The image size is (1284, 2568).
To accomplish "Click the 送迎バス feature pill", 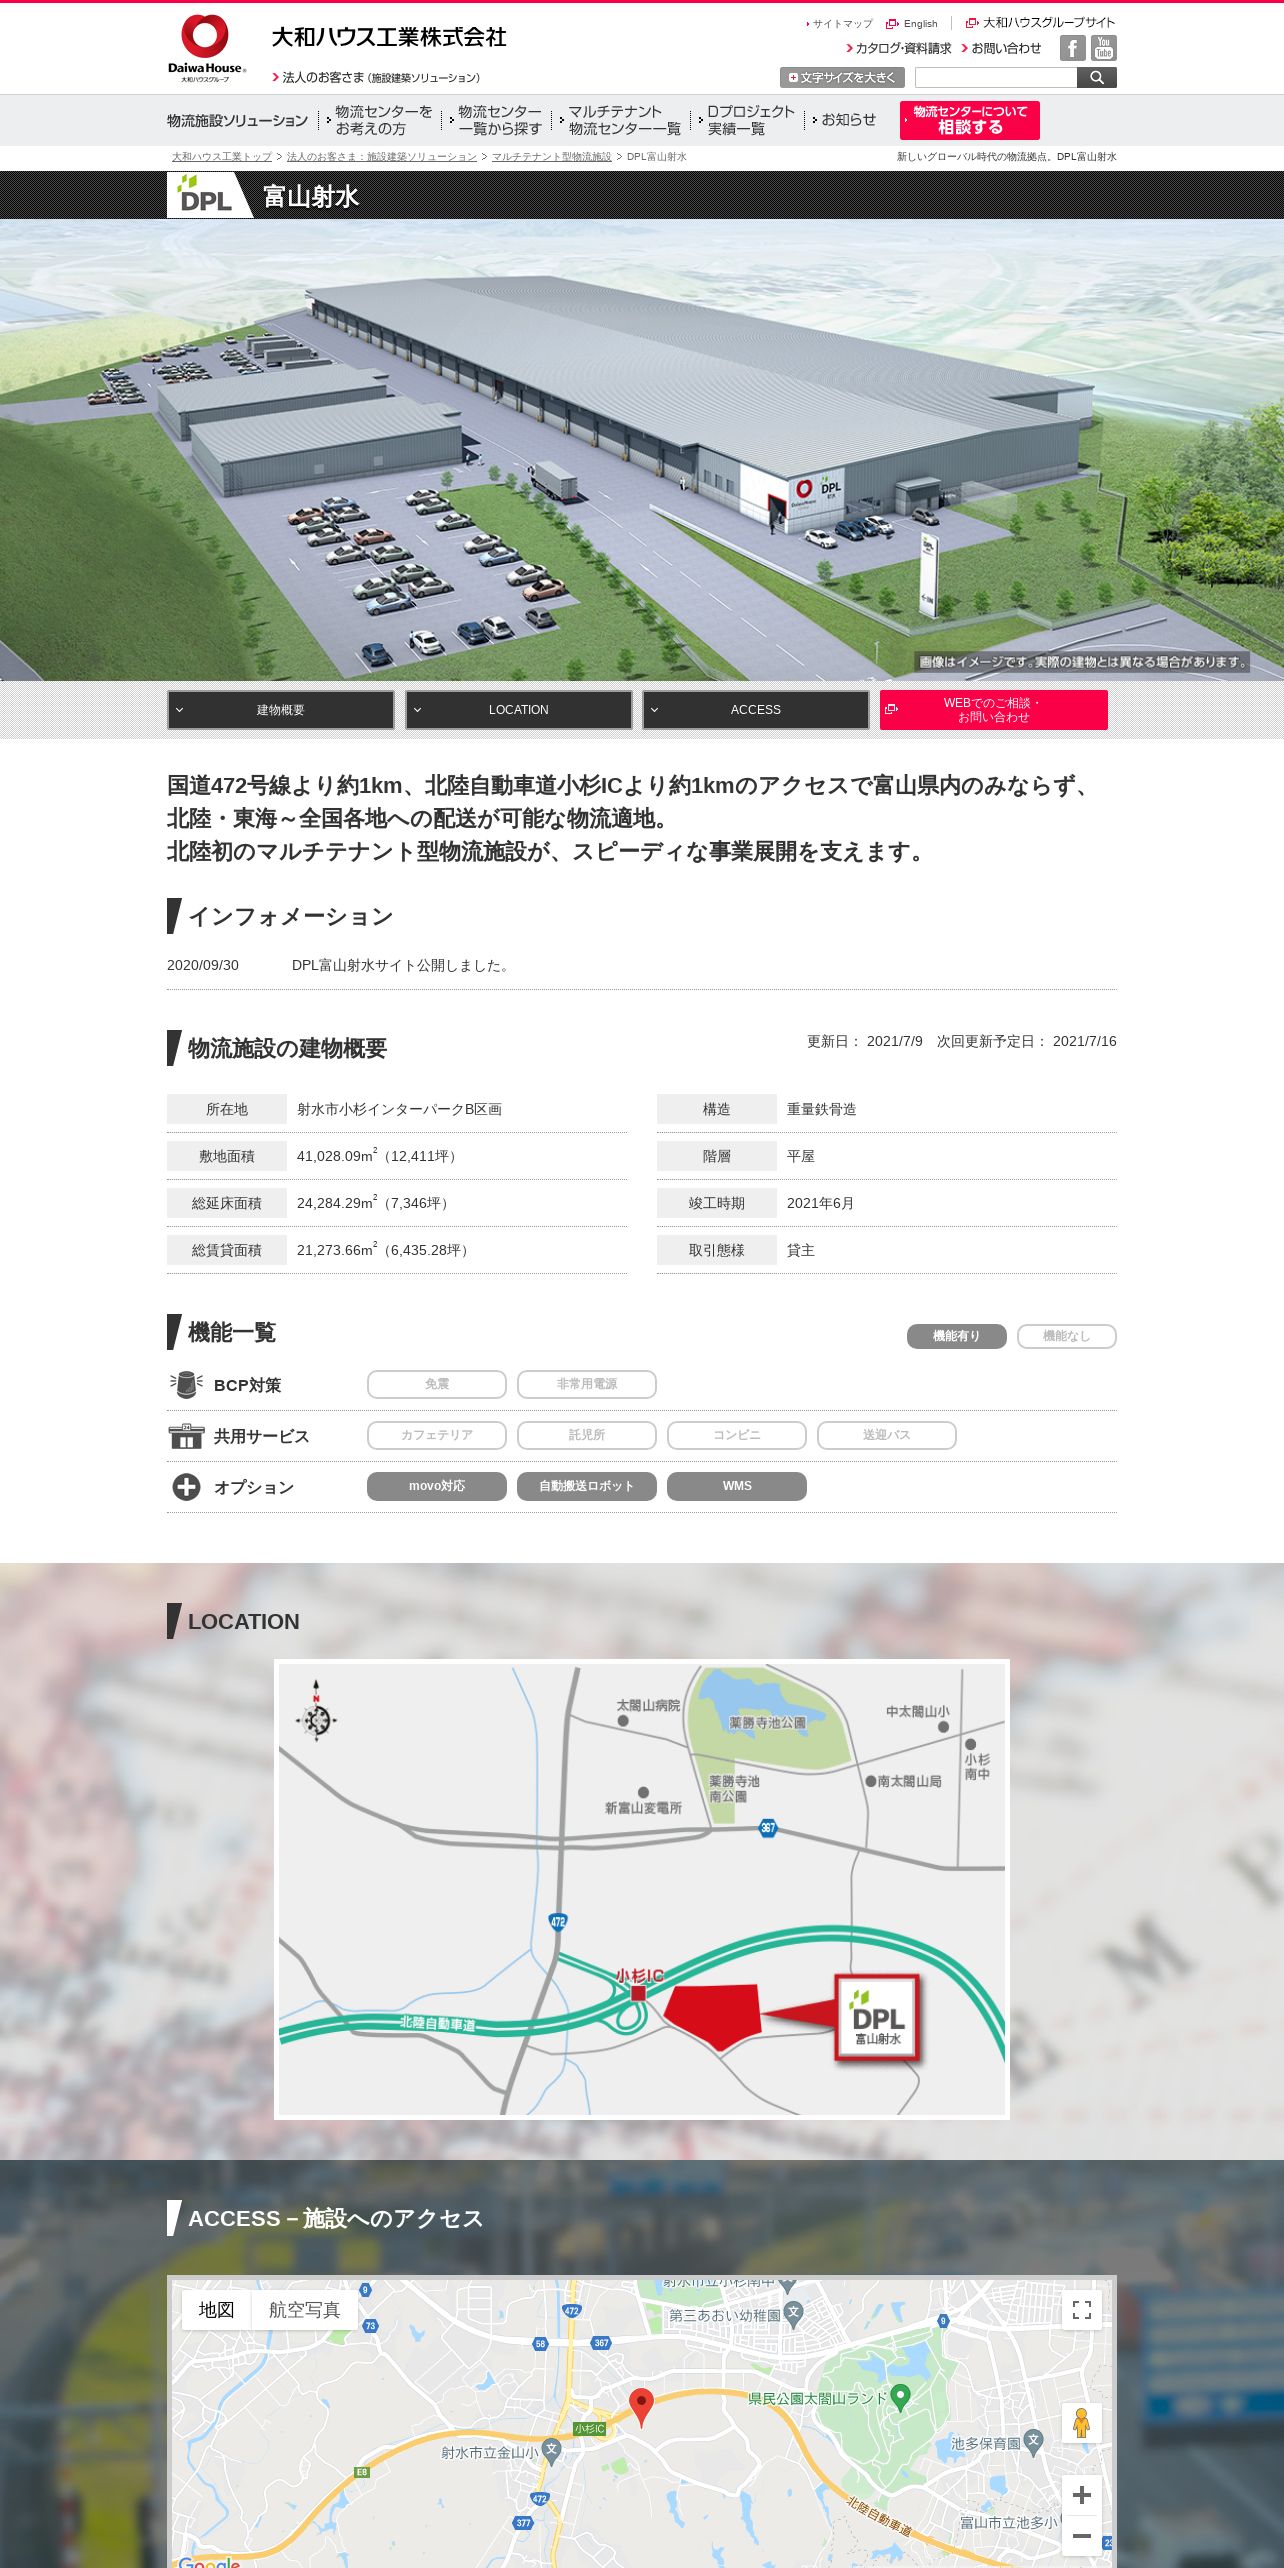I will tap(887, 1435).
